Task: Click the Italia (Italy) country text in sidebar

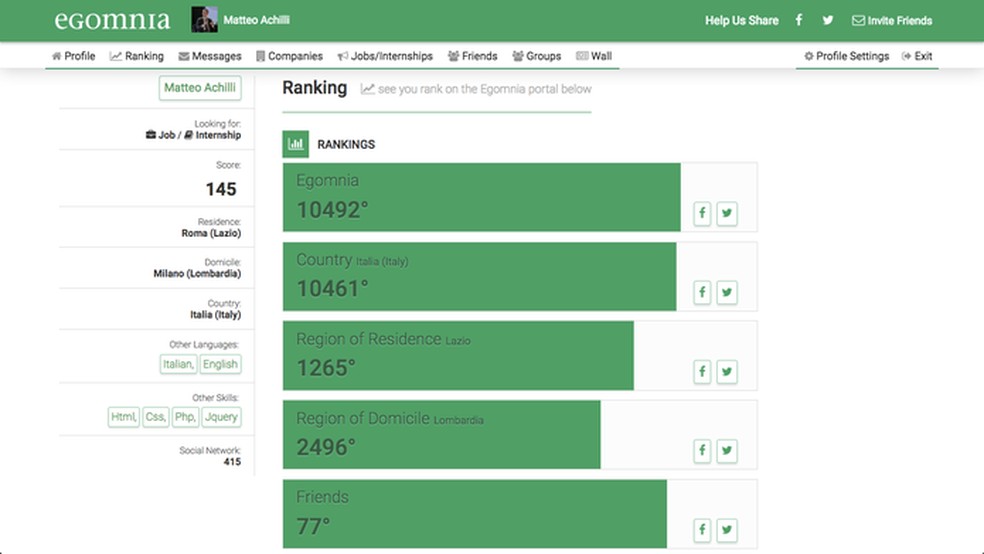Action: 215,314
